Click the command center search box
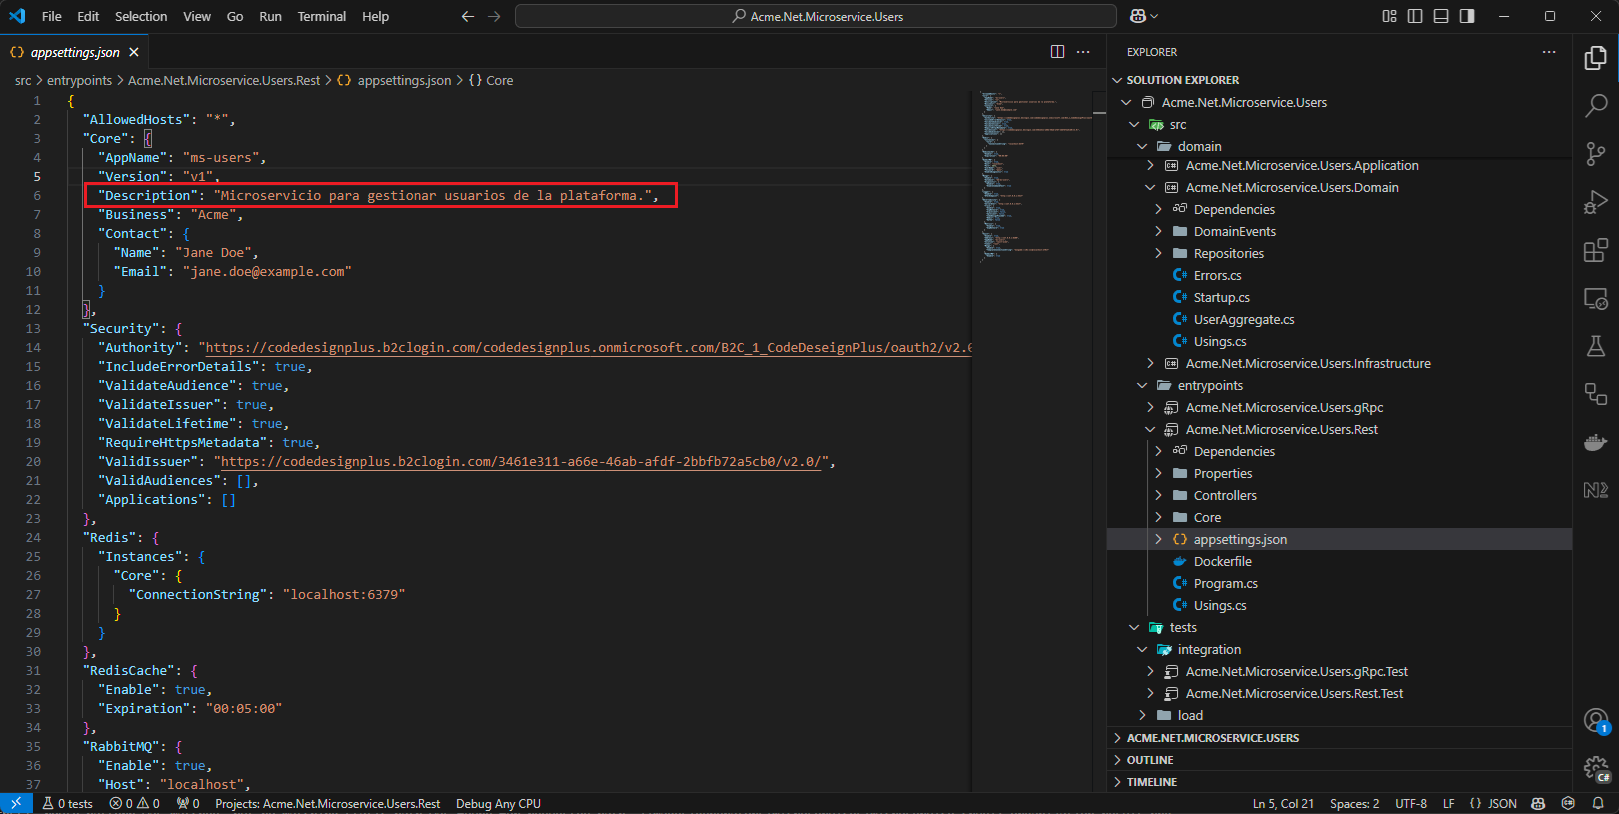Screen dimensions: 1619x814 pos(816,16)
